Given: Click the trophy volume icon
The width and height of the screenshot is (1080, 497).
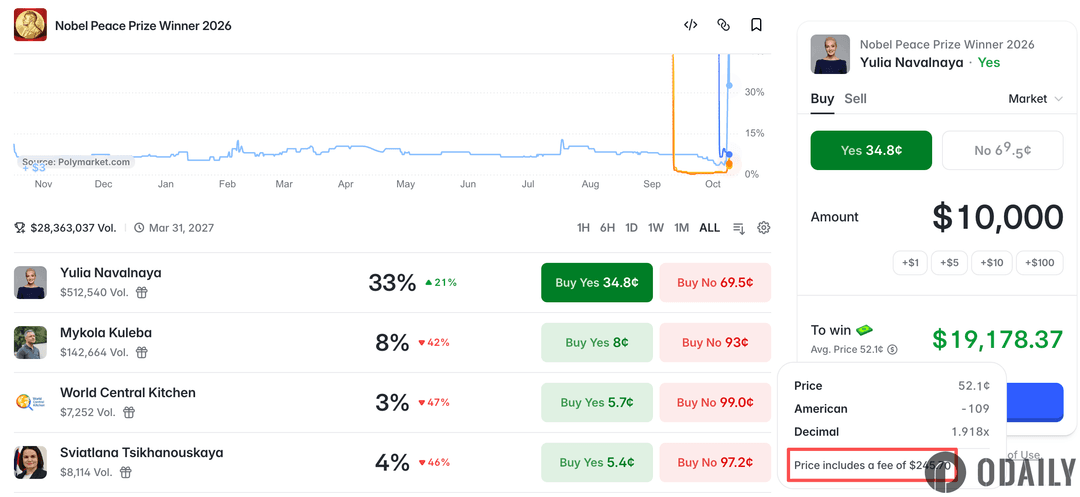Looking at the screenshot, I should point(20,228).
